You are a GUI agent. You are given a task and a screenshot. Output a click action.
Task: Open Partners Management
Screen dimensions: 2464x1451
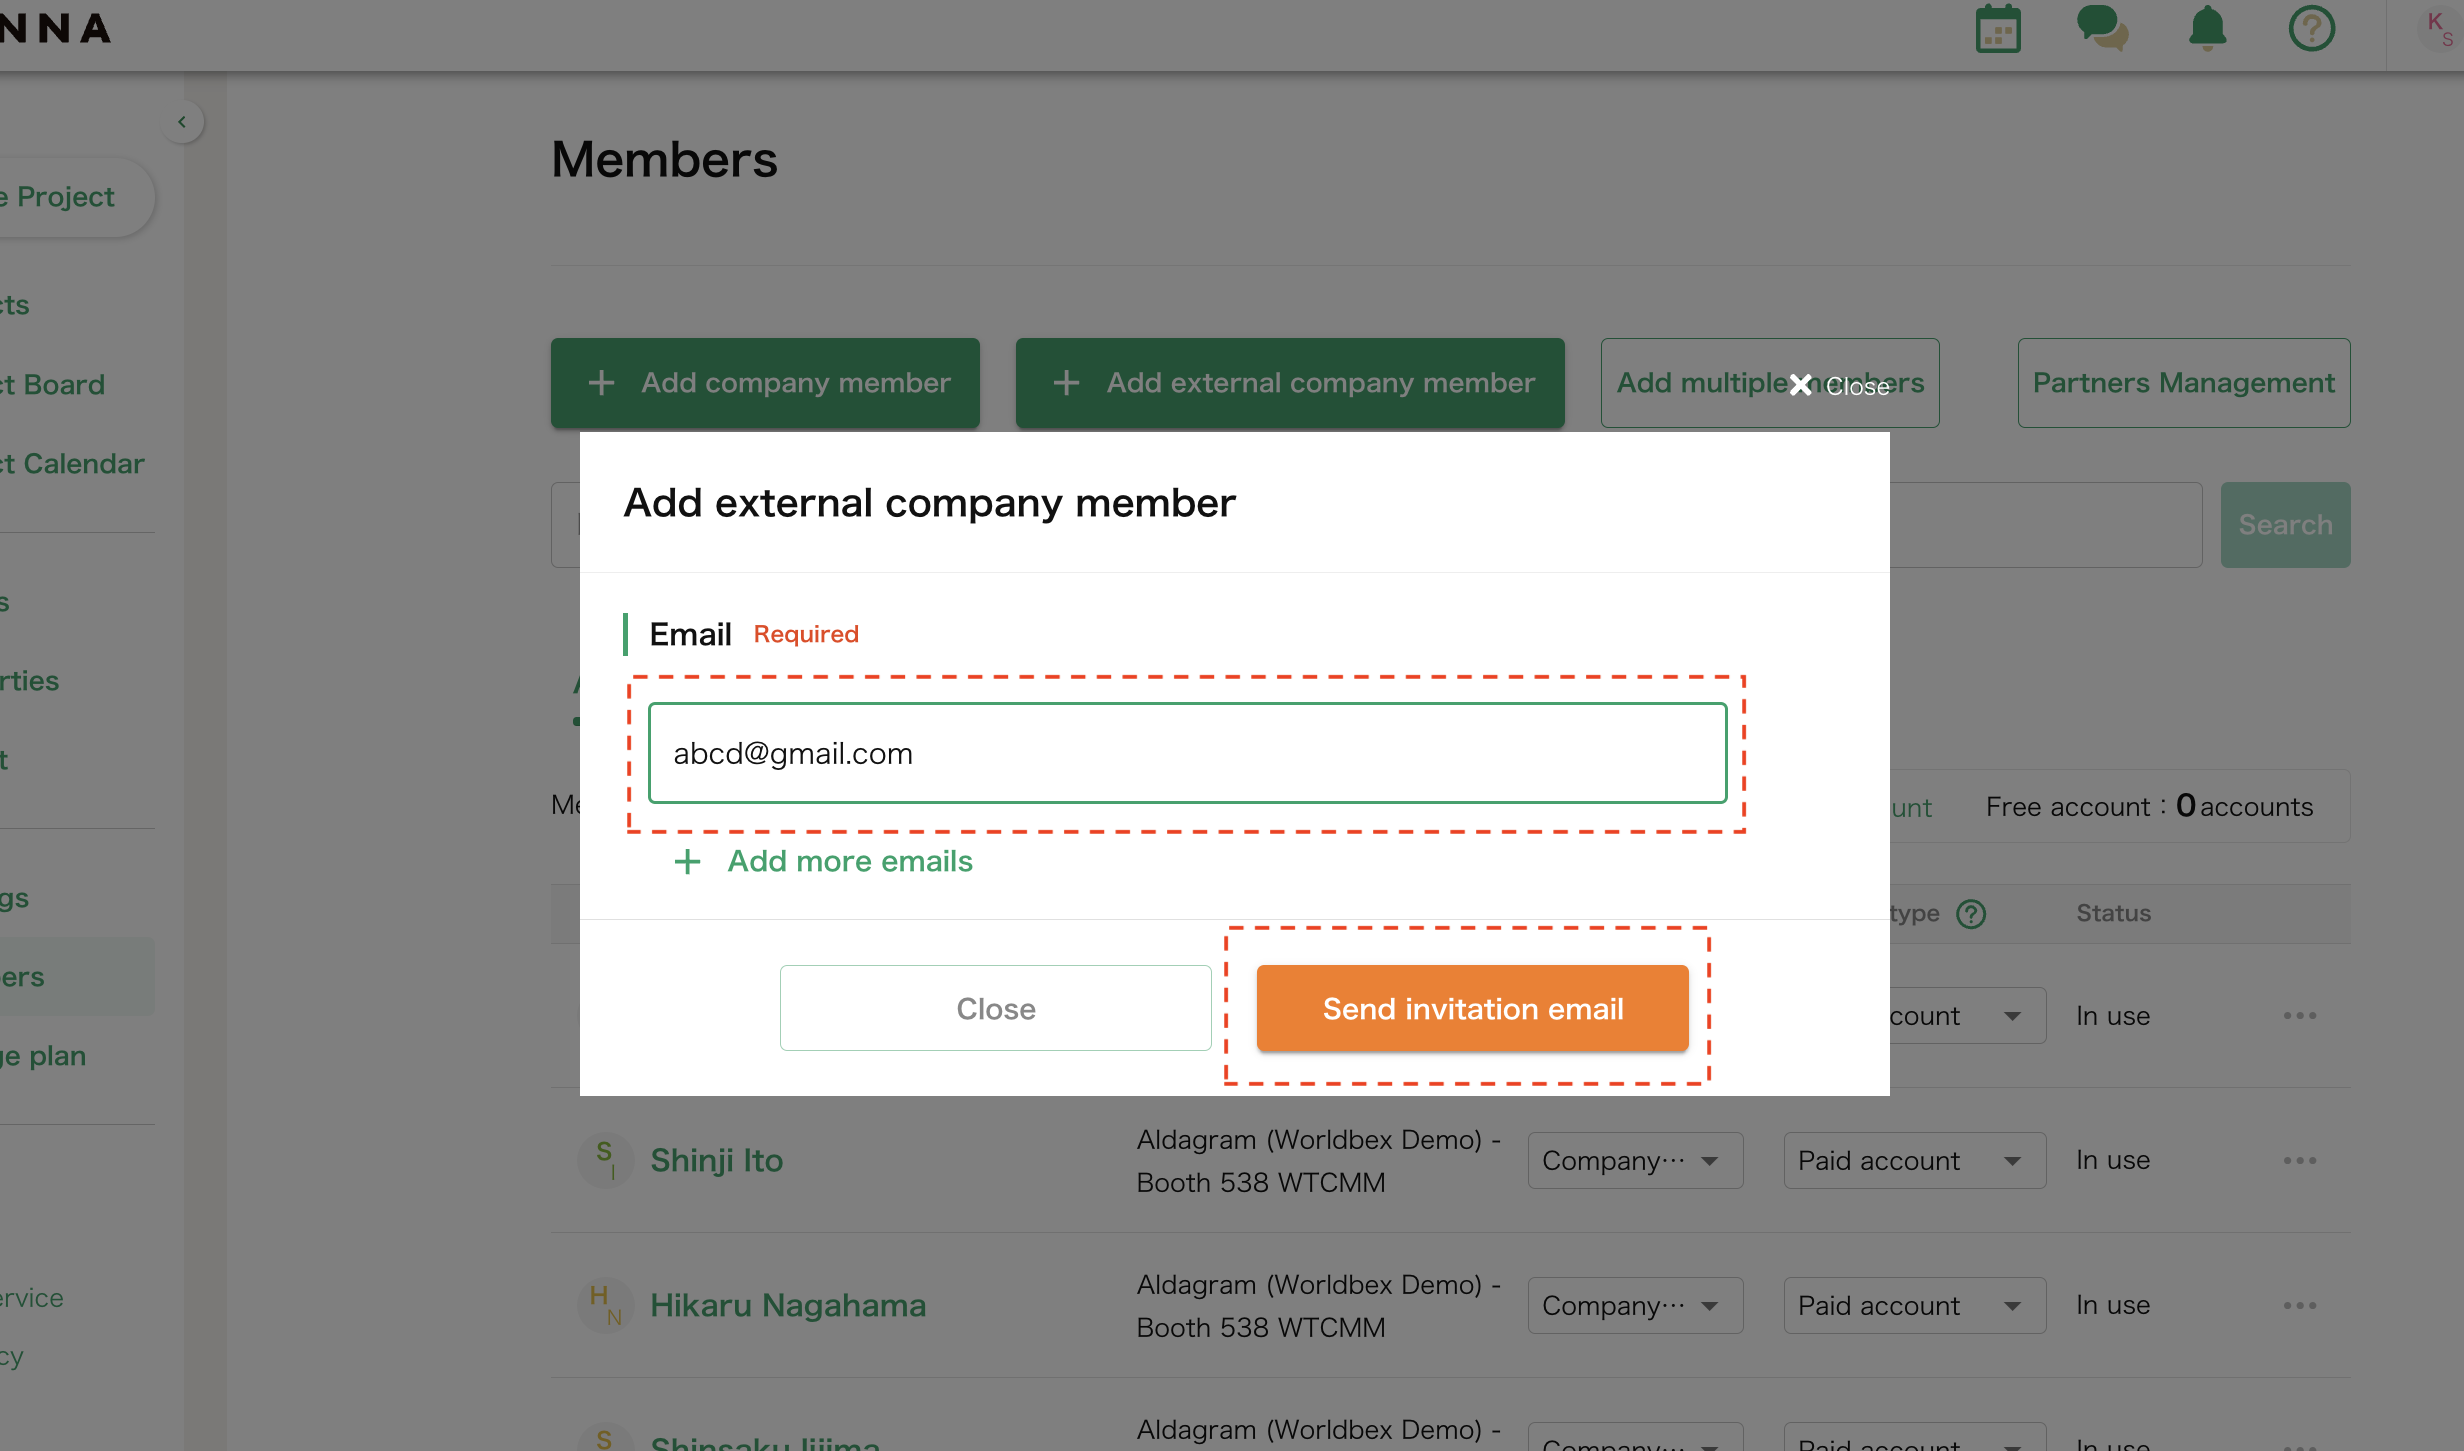(x=2183, y=383)
